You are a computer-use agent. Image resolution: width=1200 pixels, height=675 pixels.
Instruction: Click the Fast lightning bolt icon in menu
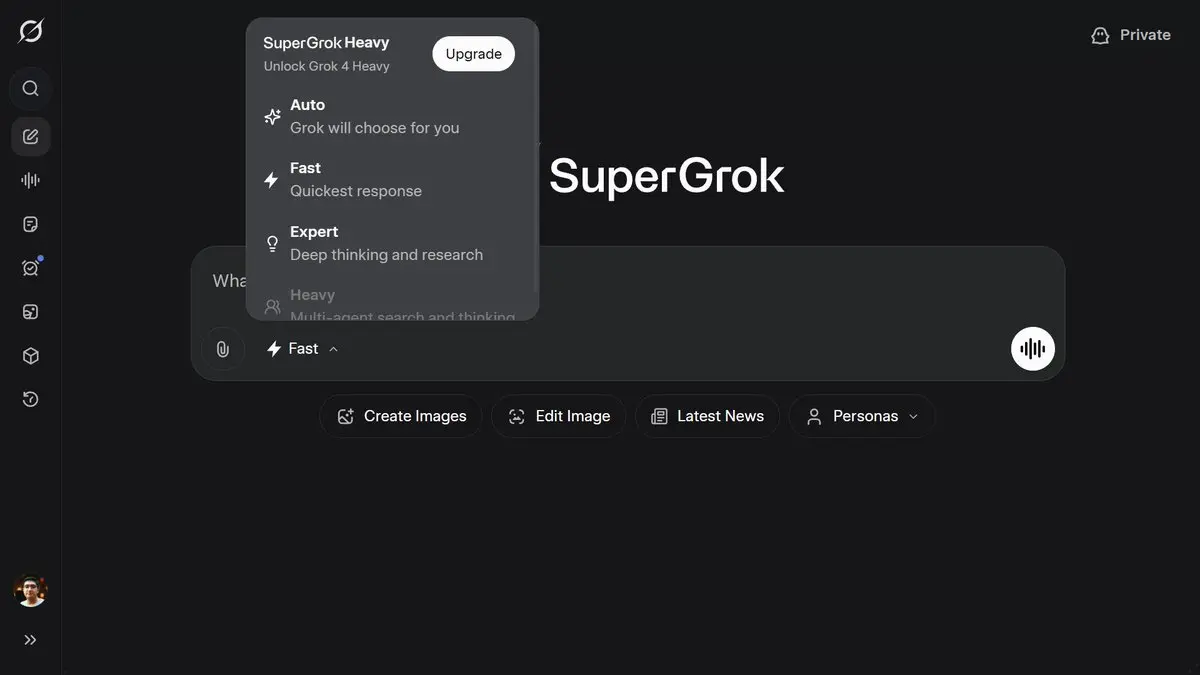click(271, 180)
